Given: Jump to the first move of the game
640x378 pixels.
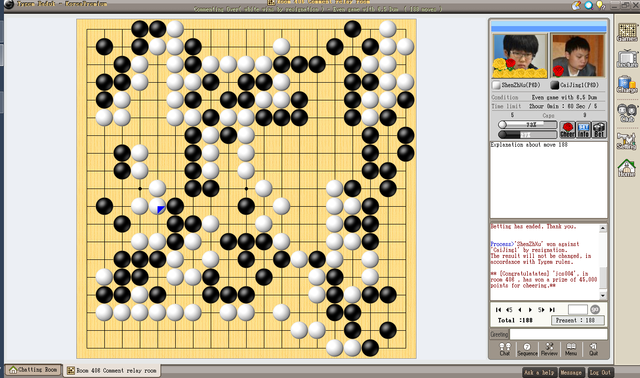Looking at the screenshot, I should coord(498,309).
